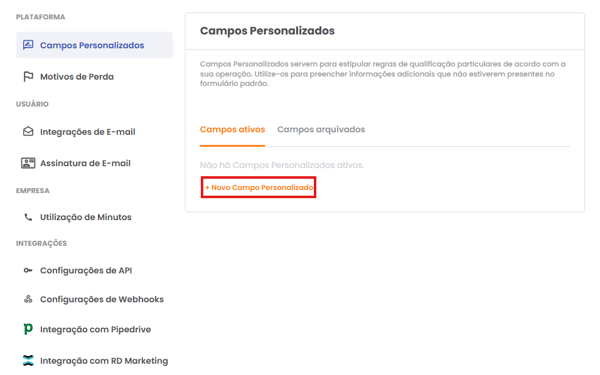Image resolution: width=600 pixels, height=375 pixels.
Task: Go to Assinatura de E-mail
Action: (85, 163)
